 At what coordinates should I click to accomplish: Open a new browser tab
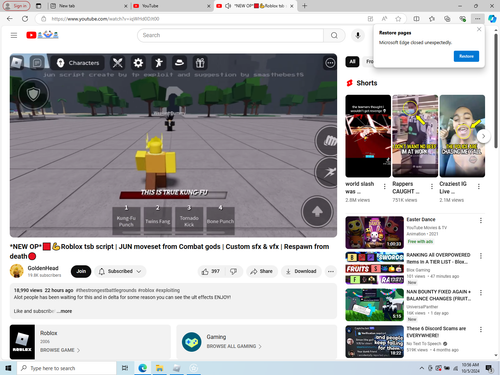click(x=304, y=6)
